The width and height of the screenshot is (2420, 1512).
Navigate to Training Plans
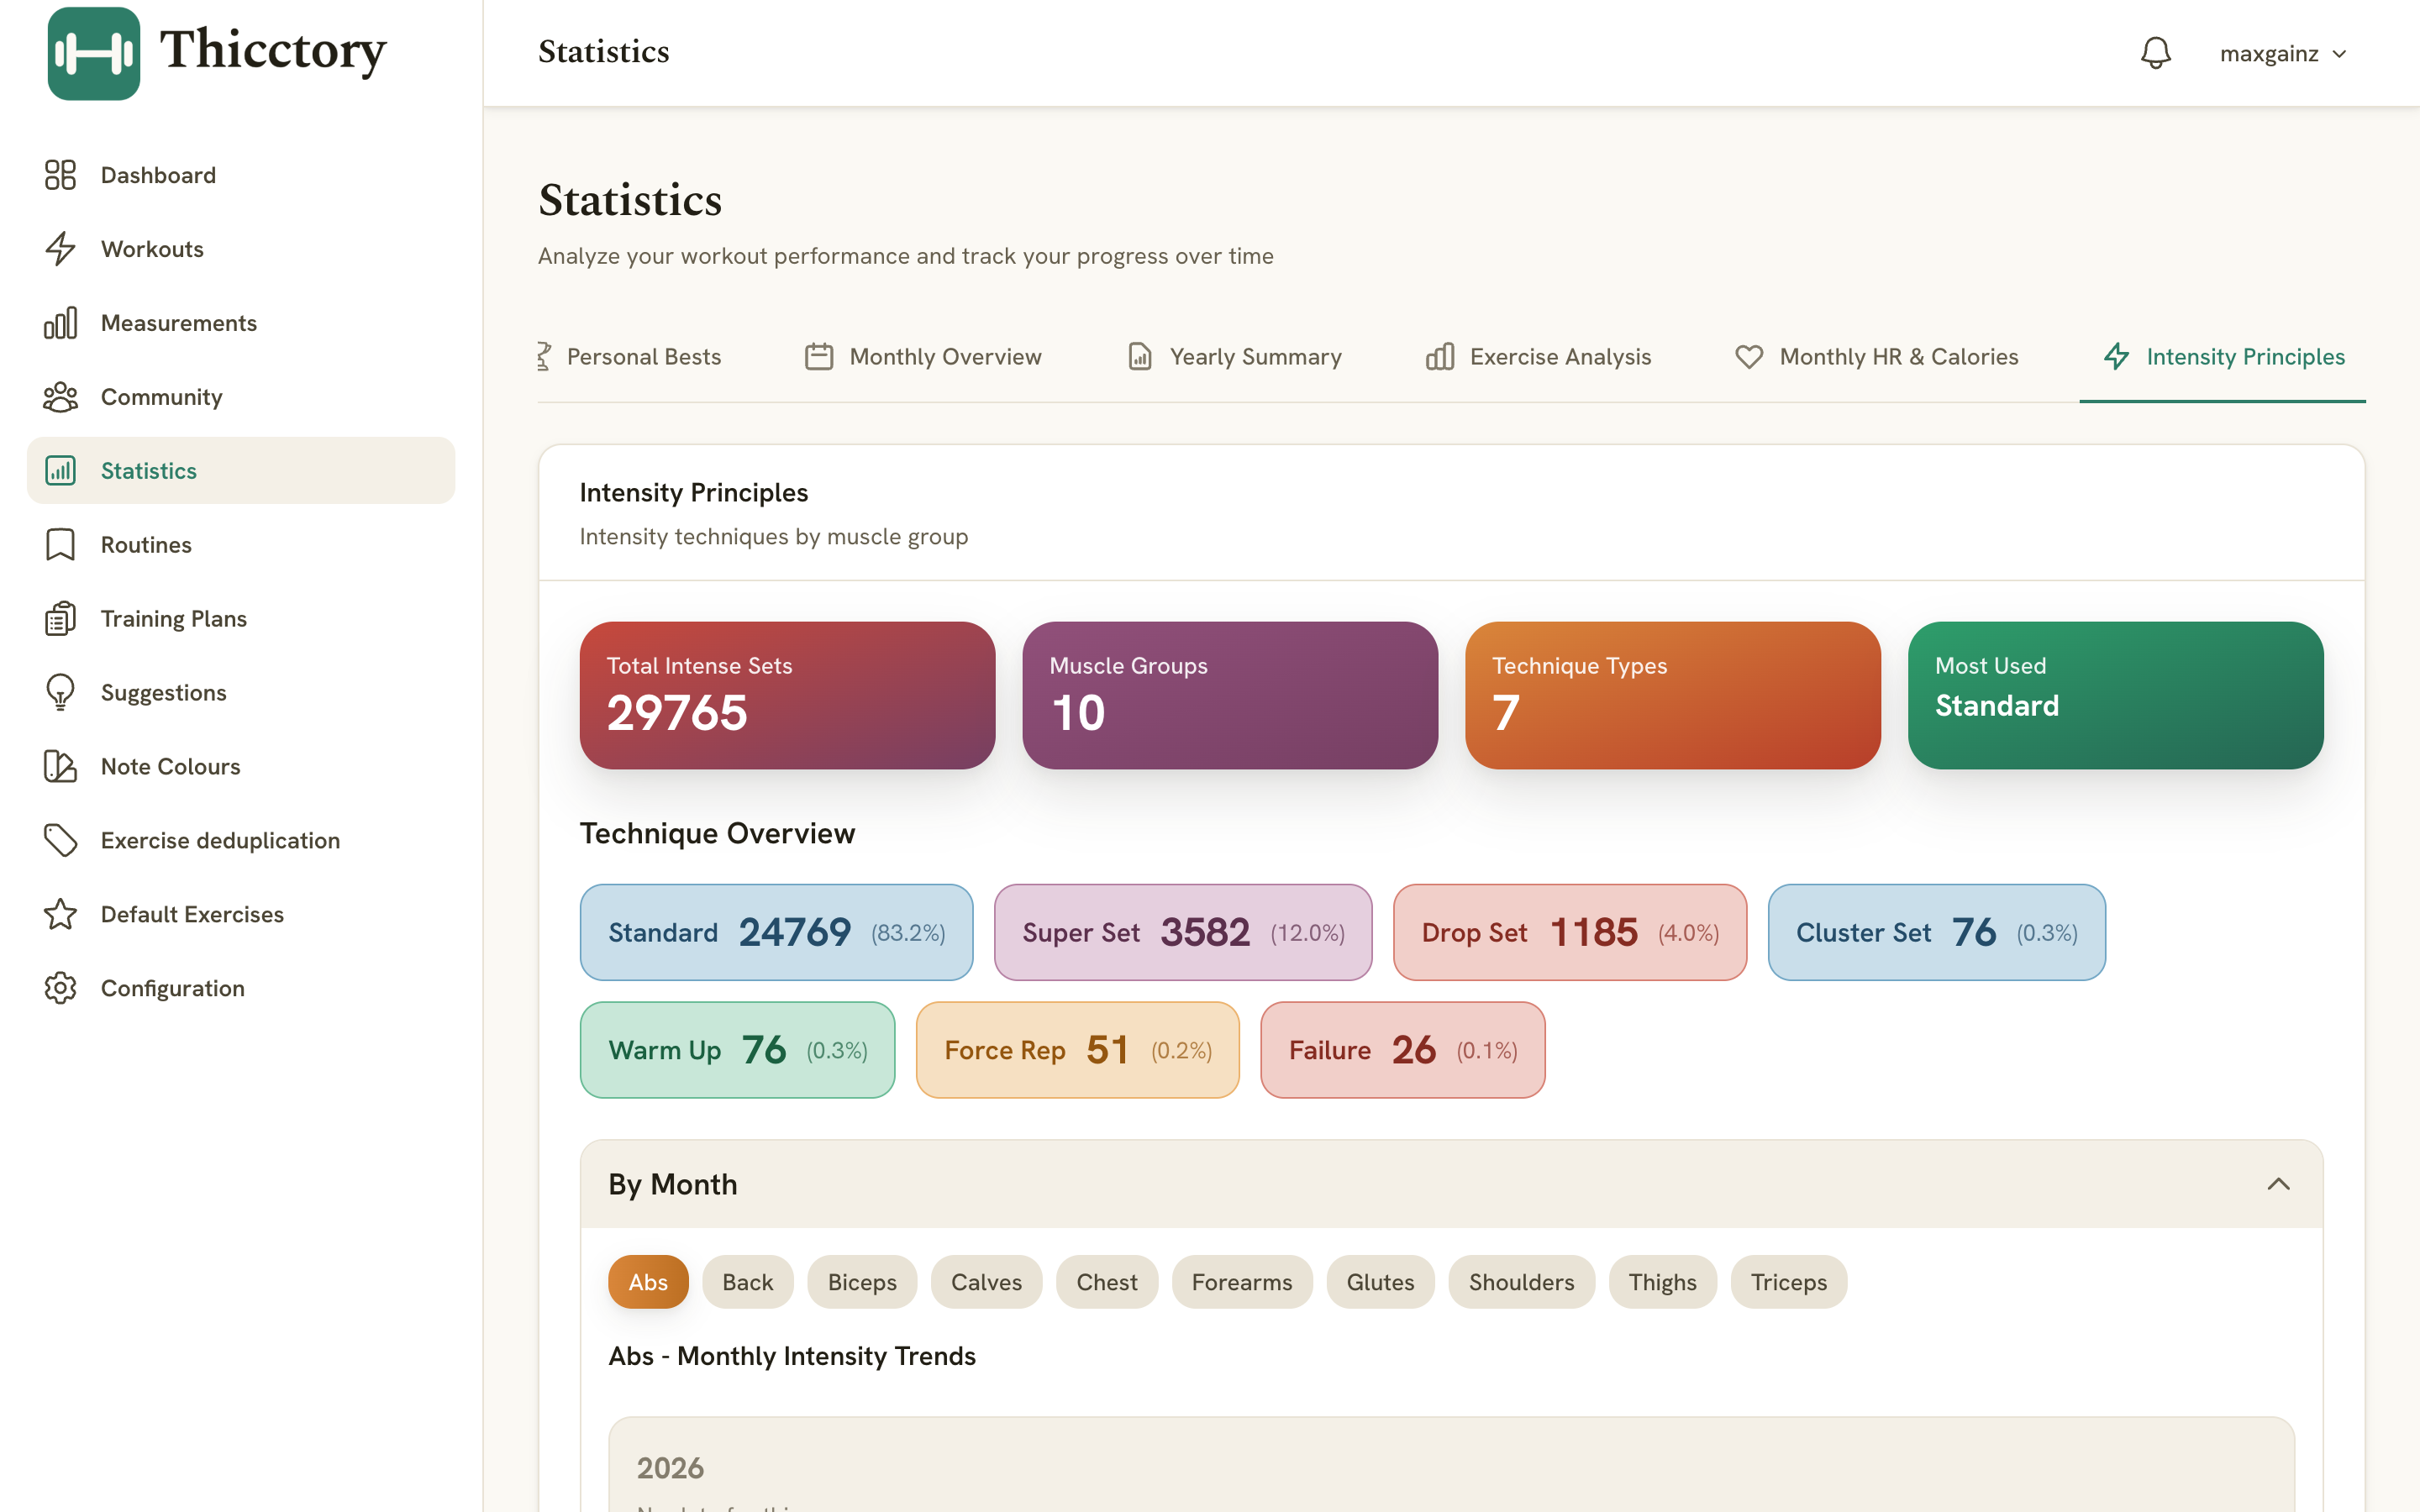(x=241, y=619)
